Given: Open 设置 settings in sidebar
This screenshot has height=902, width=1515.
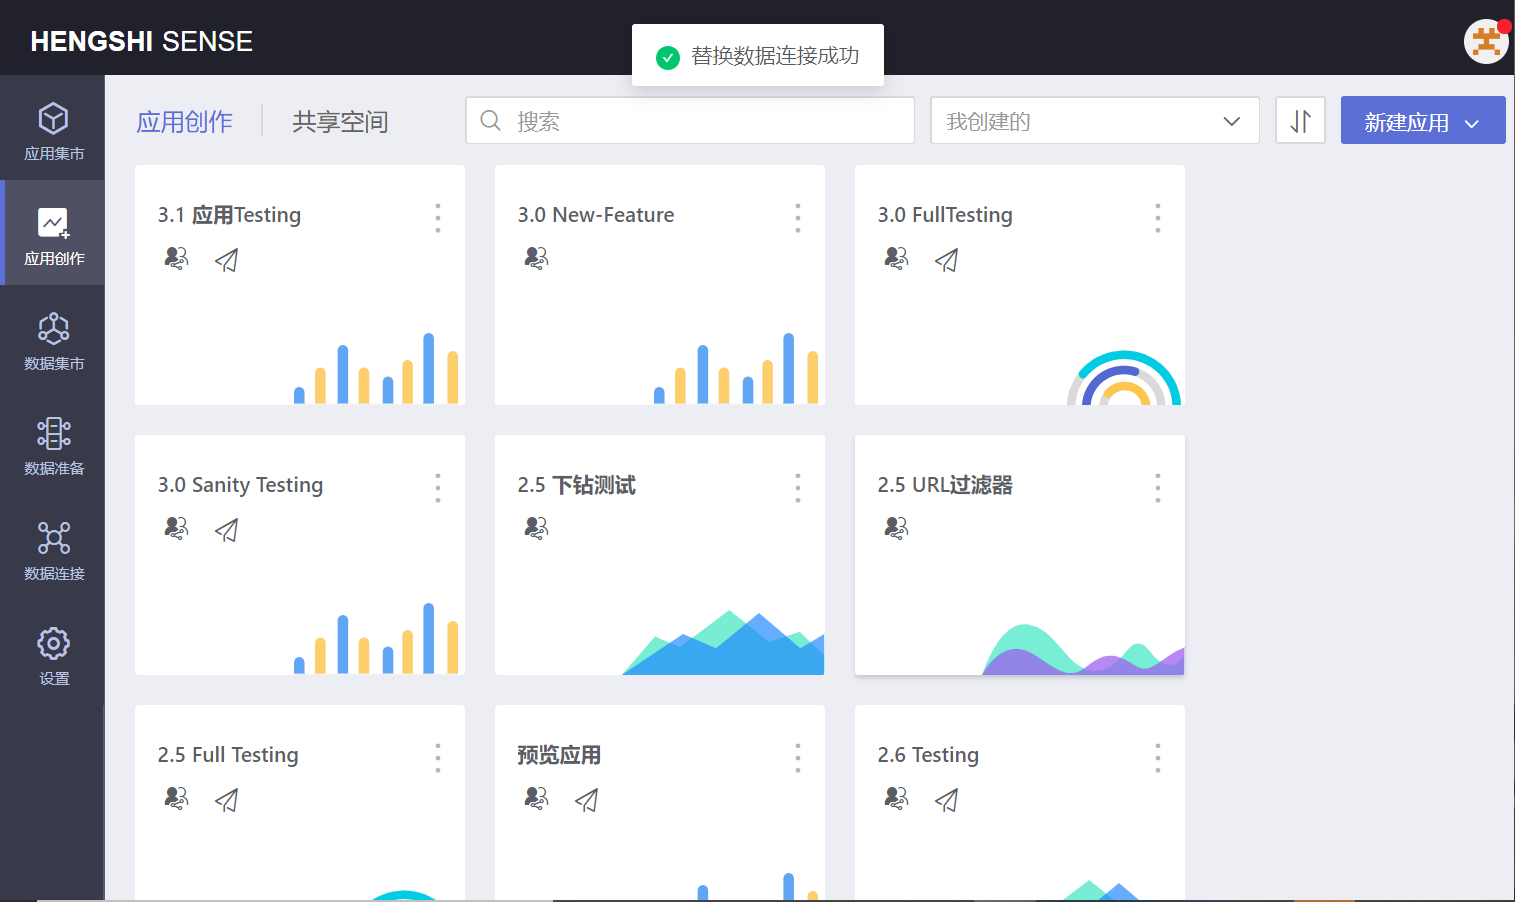Looking at the screenshot, I should point(53,655).
